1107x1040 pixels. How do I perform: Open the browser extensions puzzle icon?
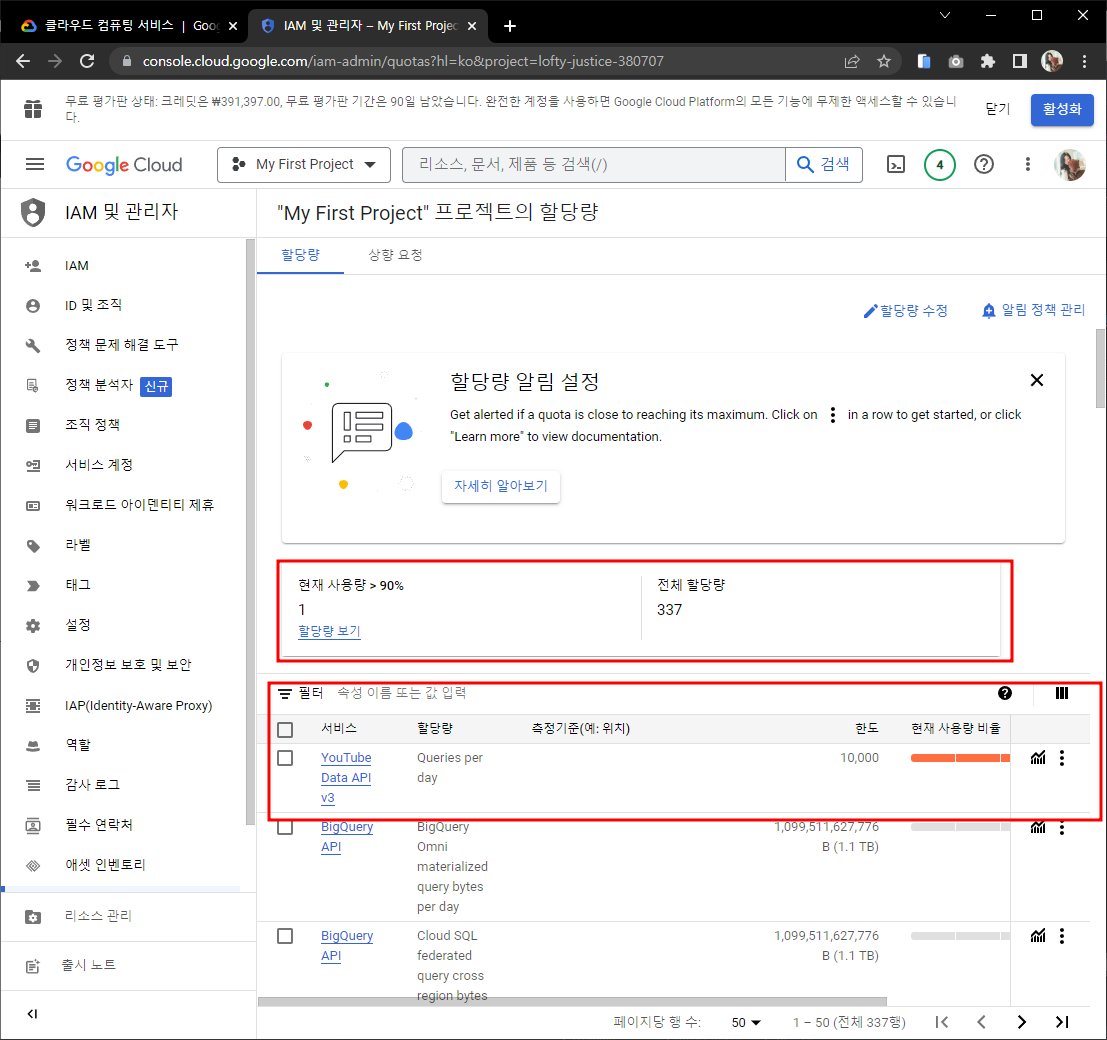[x=988, y=61]
